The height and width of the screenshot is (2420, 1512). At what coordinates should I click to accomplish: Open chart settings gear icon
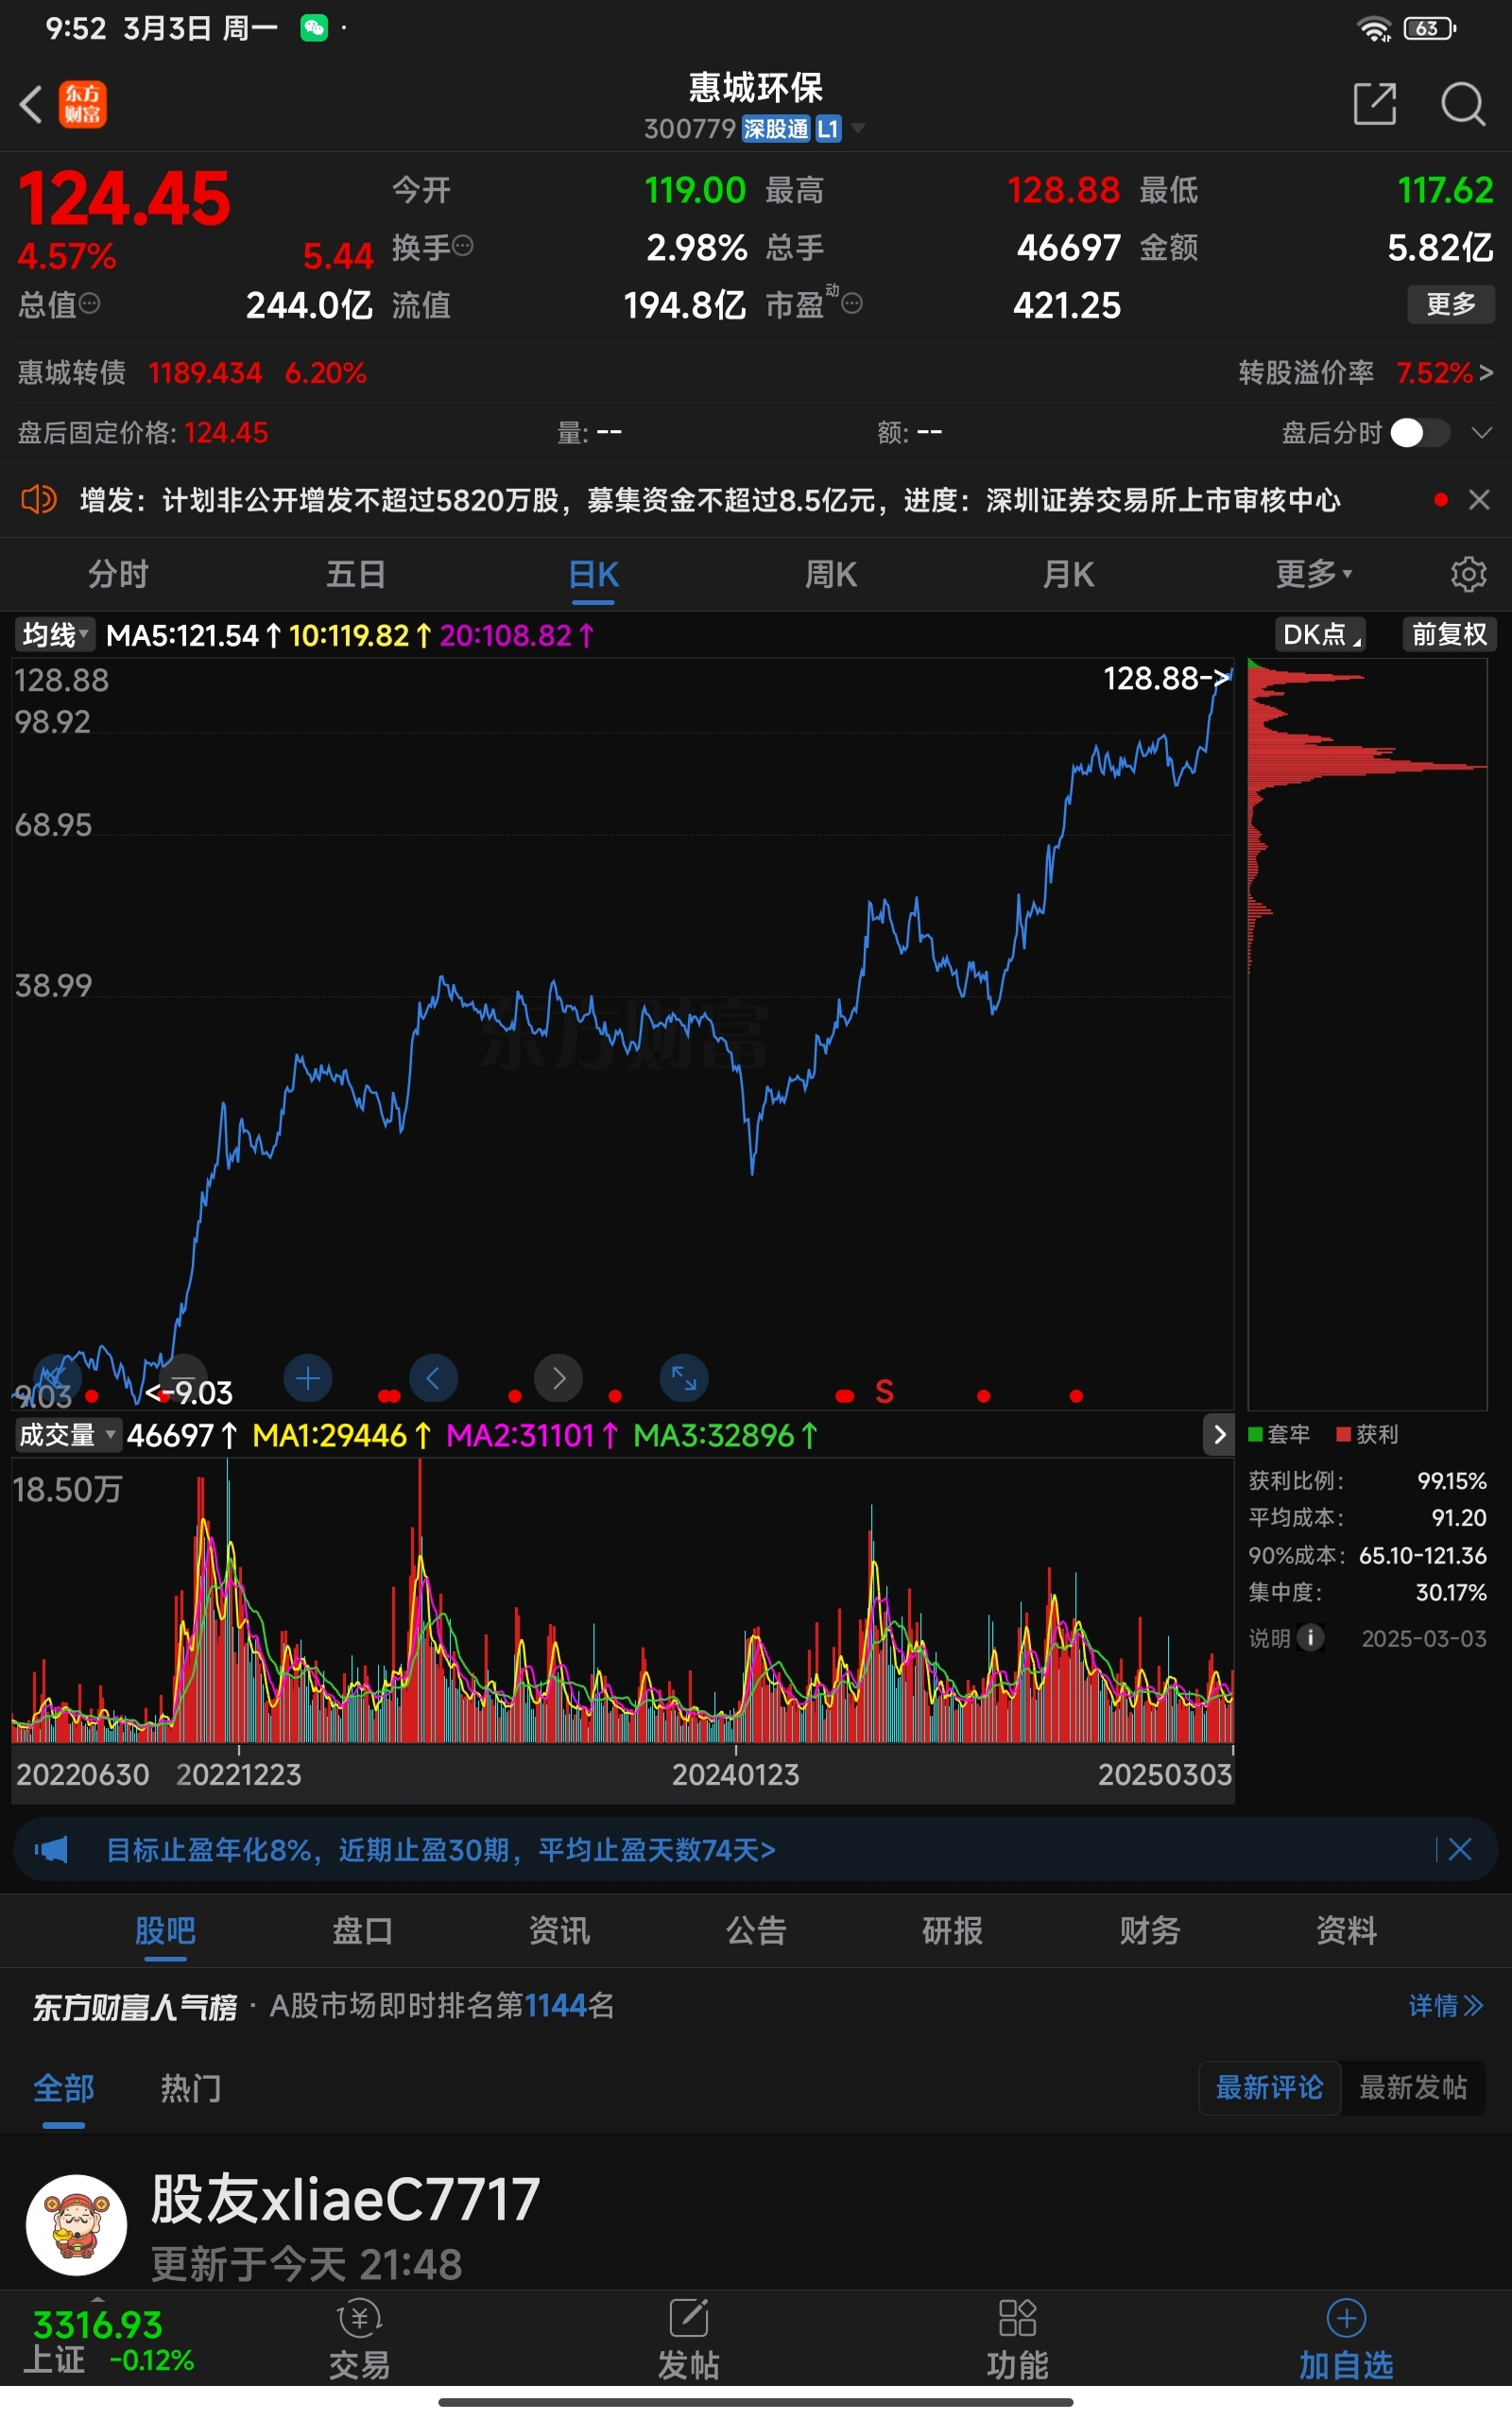tap(1468, 574)
